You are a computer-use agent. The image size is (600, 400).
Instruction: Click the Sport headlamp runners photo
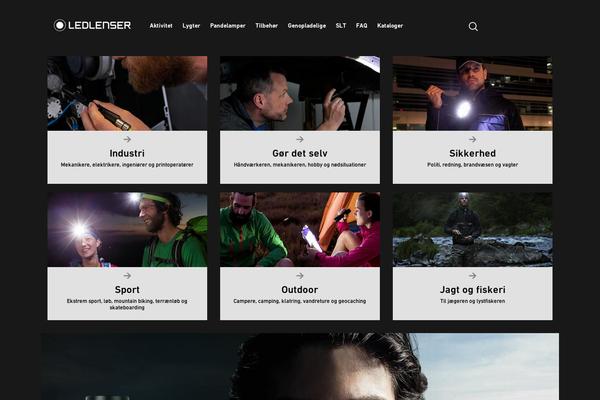point(127,230)
